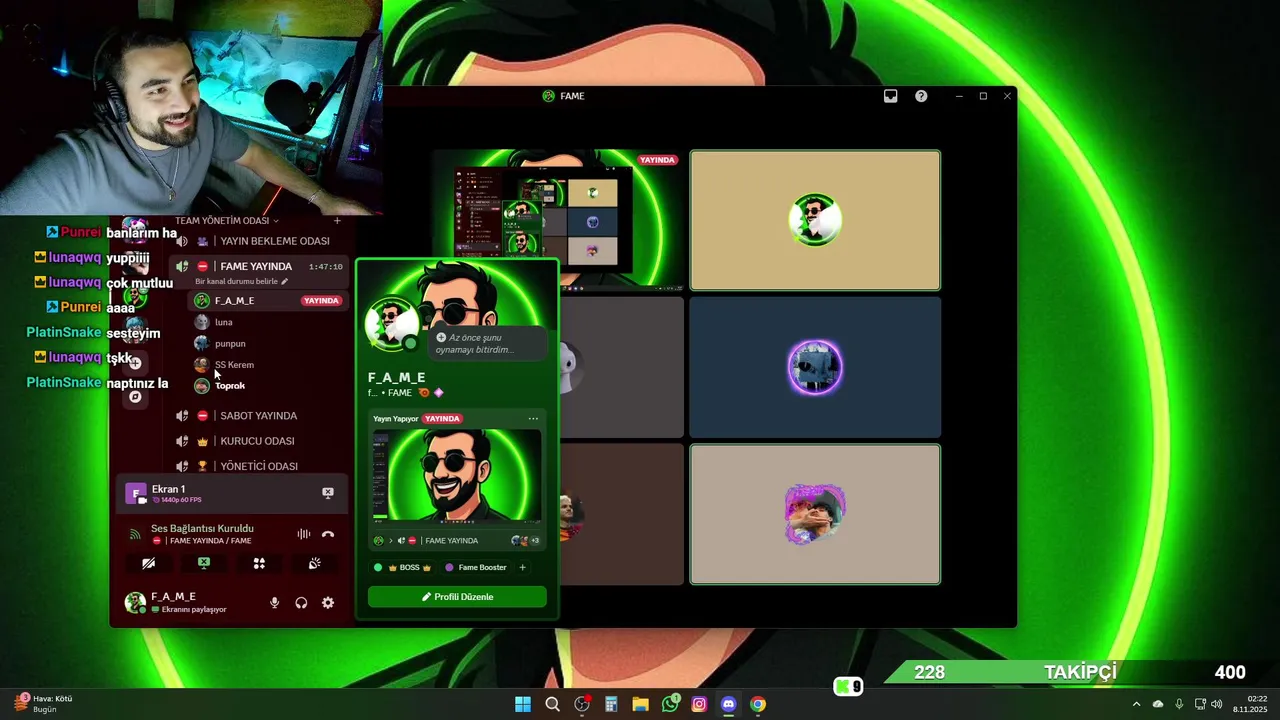Open the Calculator taskbar icon
This screenshot has height=720, width=1280.
tap(611, 704)
